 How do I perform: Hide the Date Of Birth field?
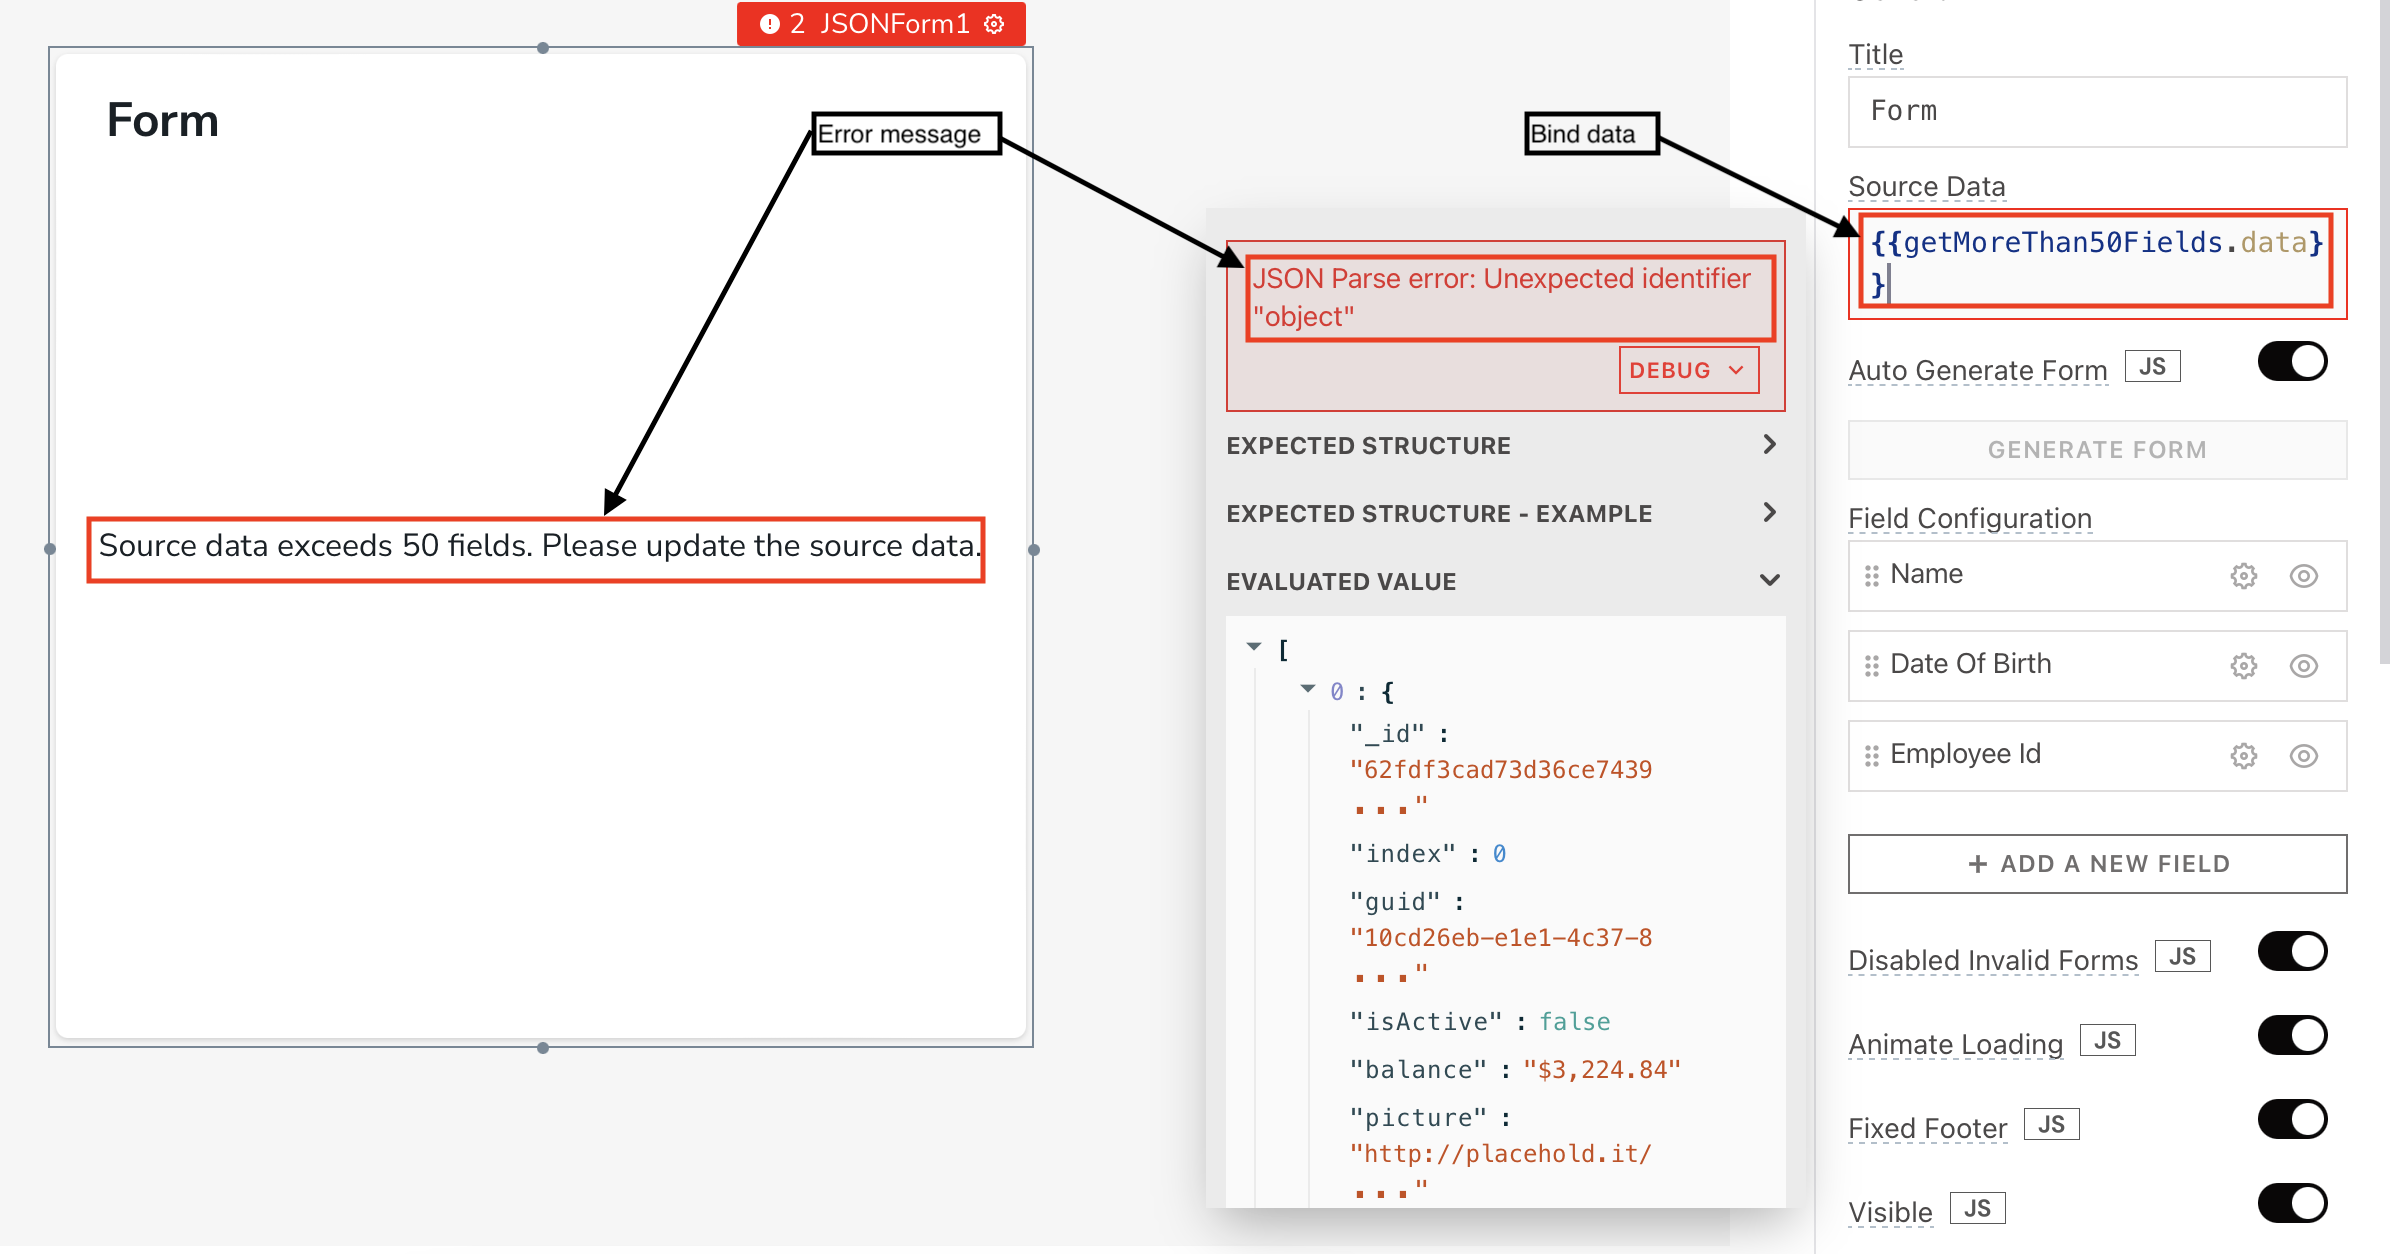click(x=2304, y=666)
